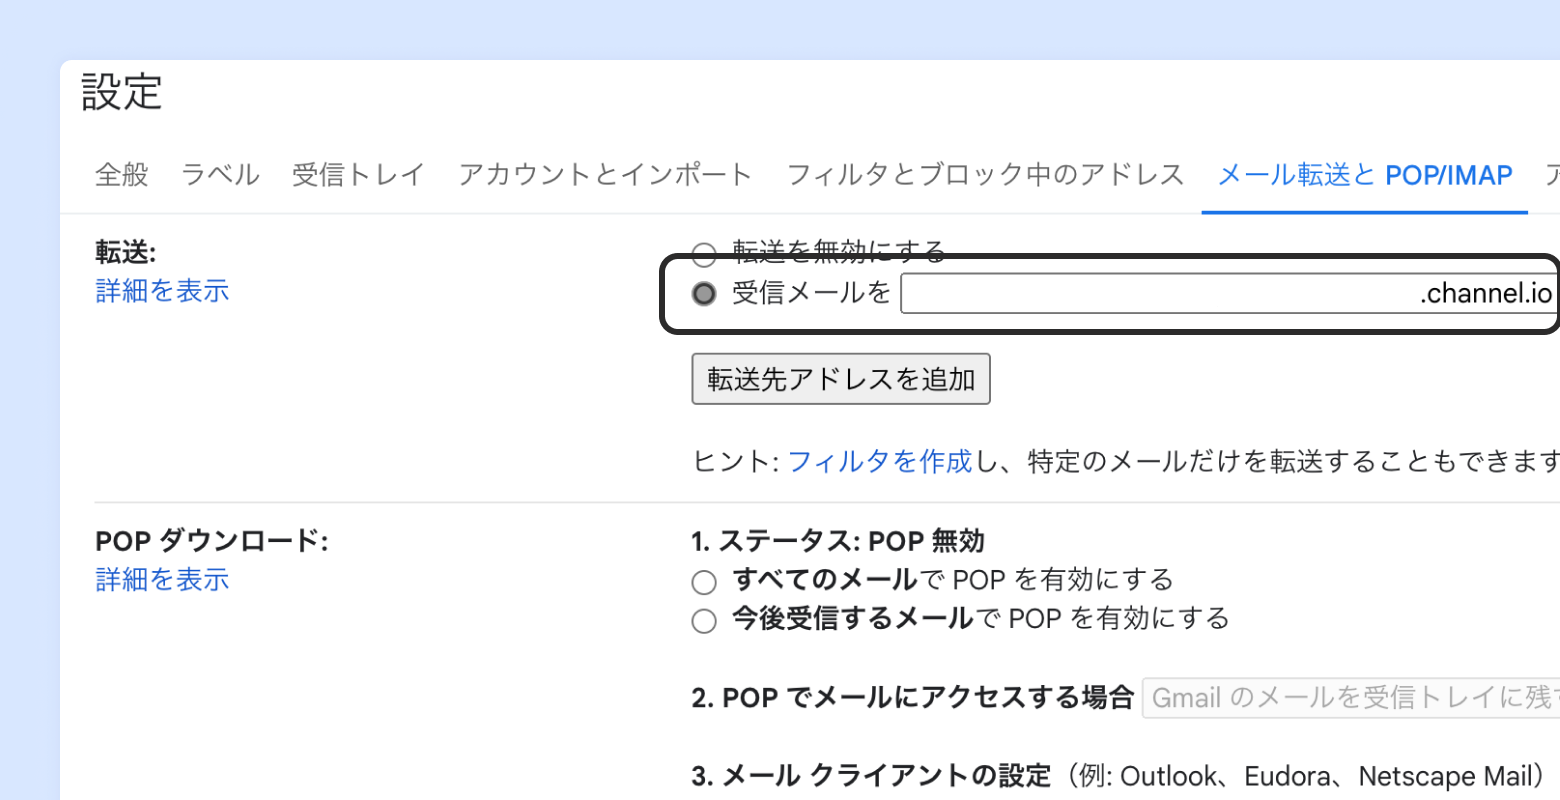Open アカウントとインポート tab
The width and height of the screenshot is (1560, 800).
604,175
